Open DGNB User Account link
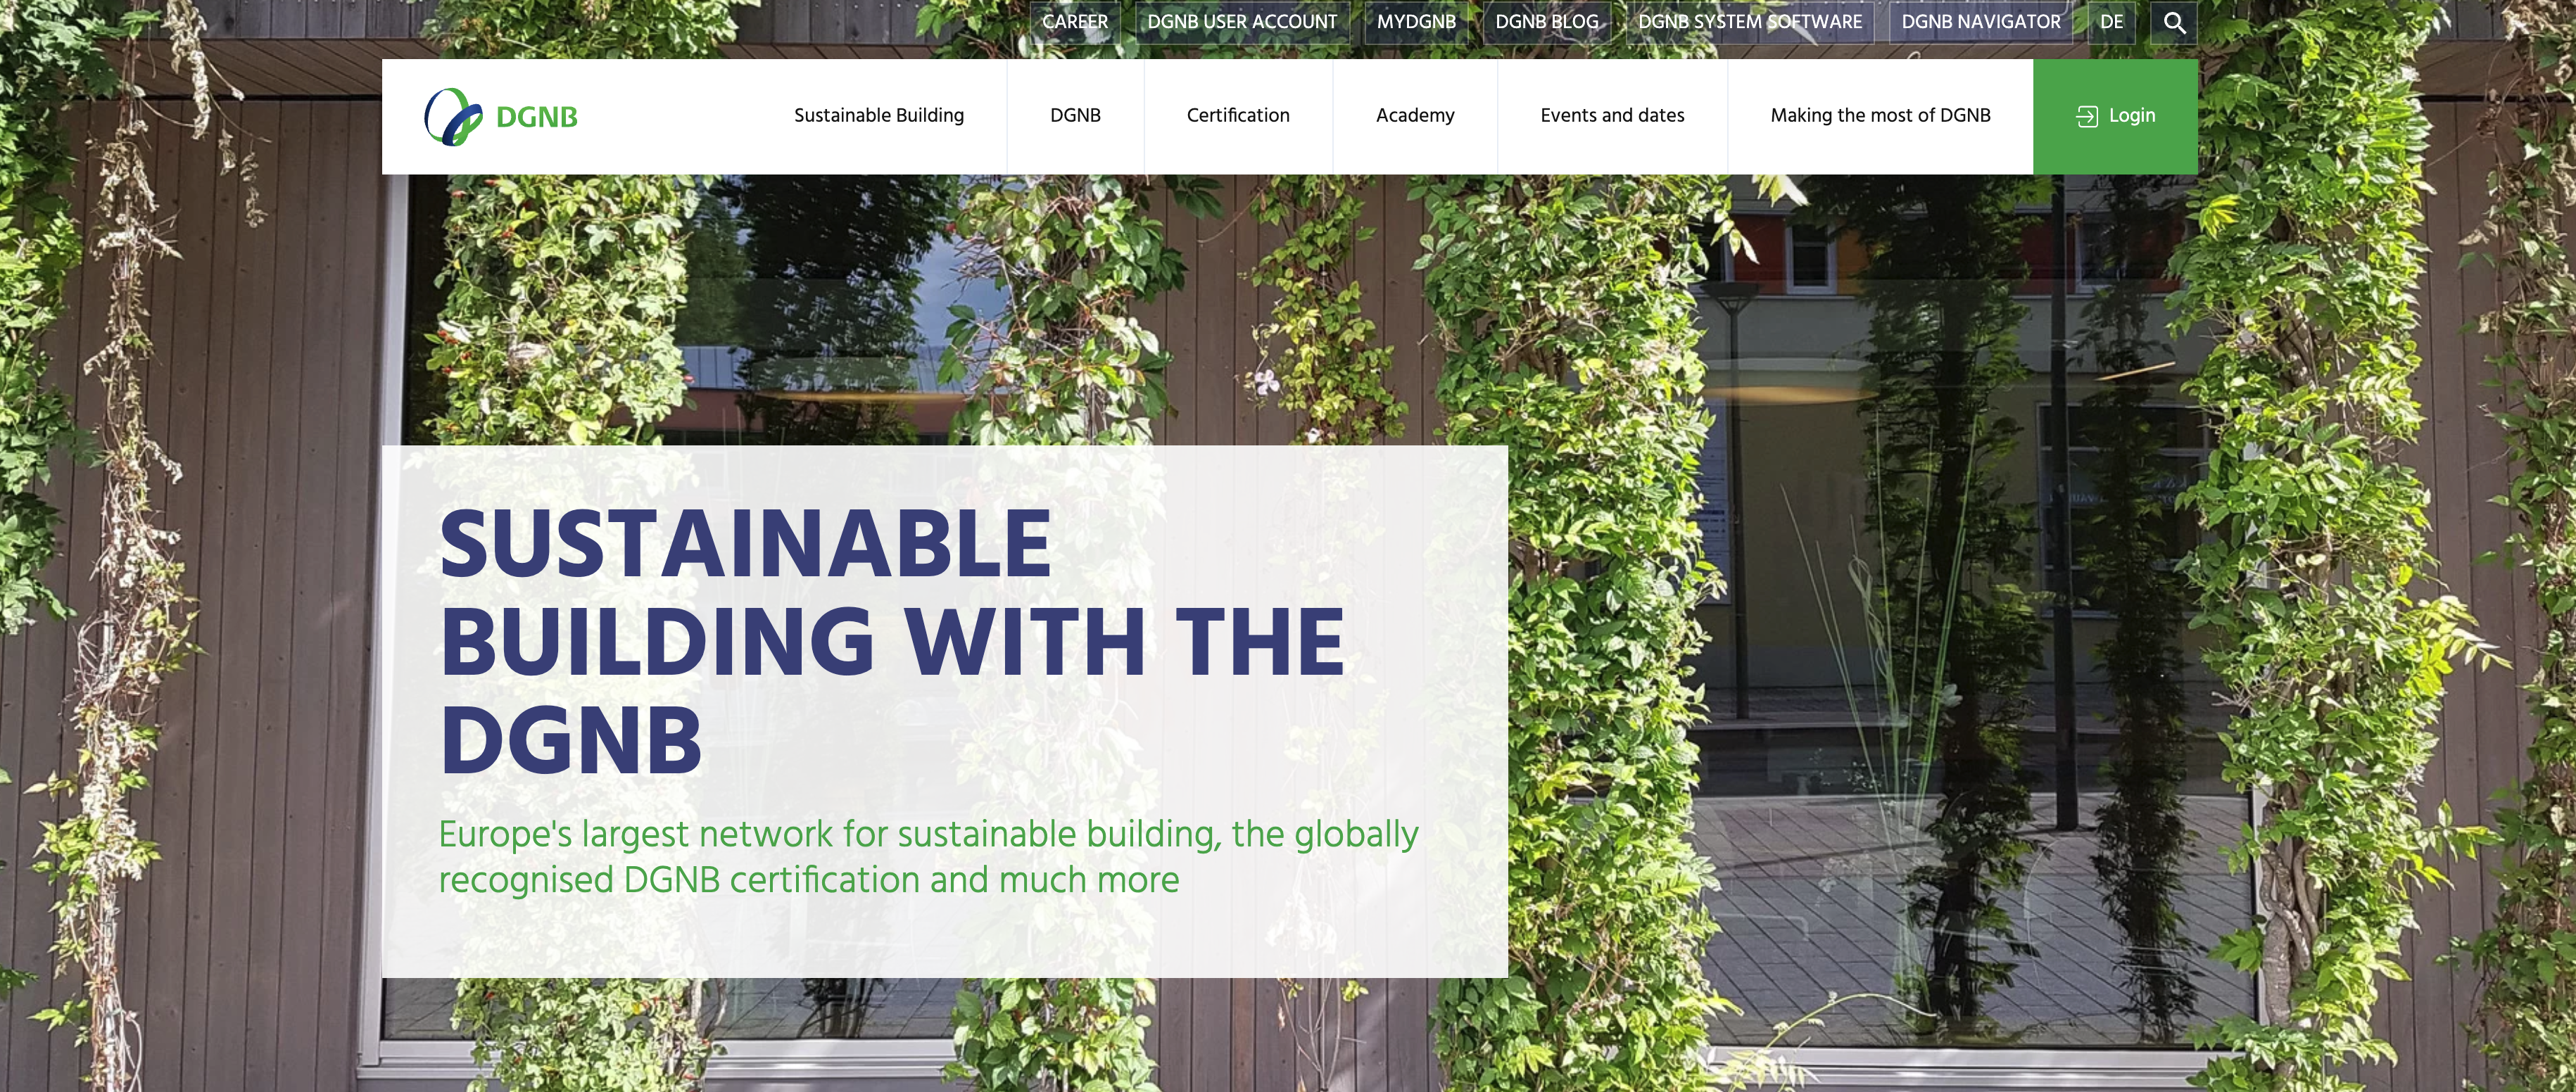The image size is (2576, 1092). click(x=1242, y=22)
